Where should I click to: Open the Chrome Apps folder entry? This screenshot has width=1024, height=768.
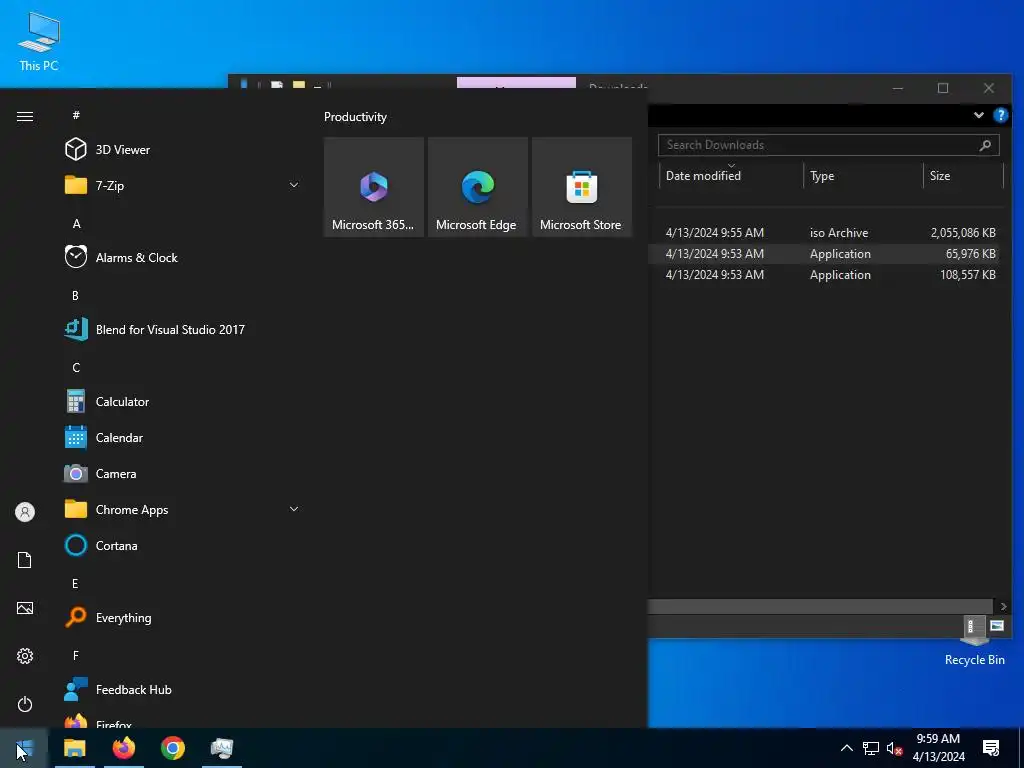(183, 509)
